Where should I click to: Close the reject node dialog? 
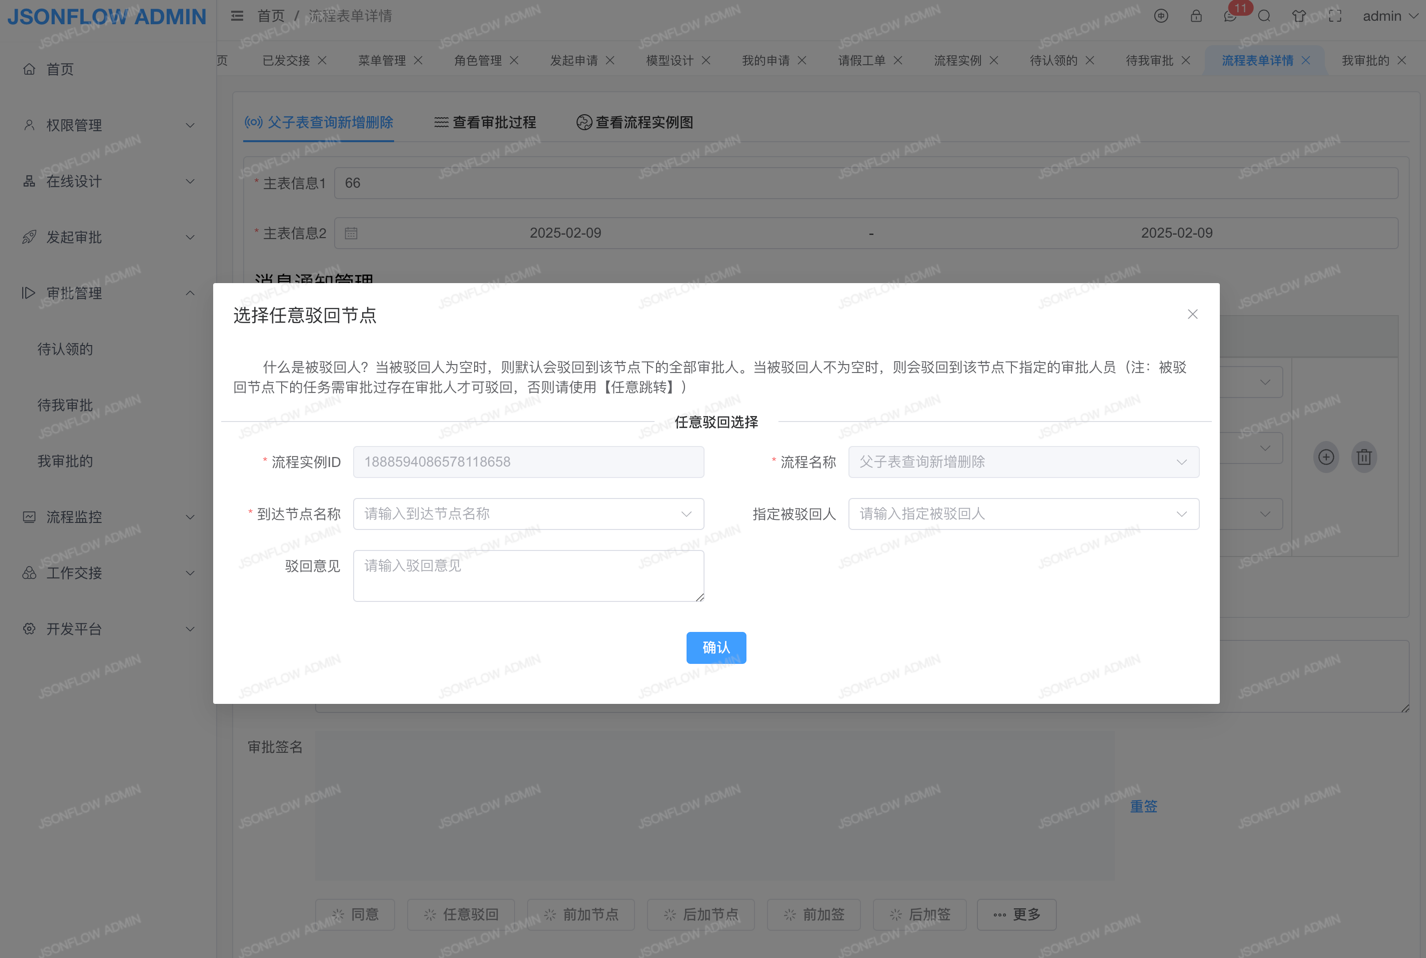tap(1192, 314)
